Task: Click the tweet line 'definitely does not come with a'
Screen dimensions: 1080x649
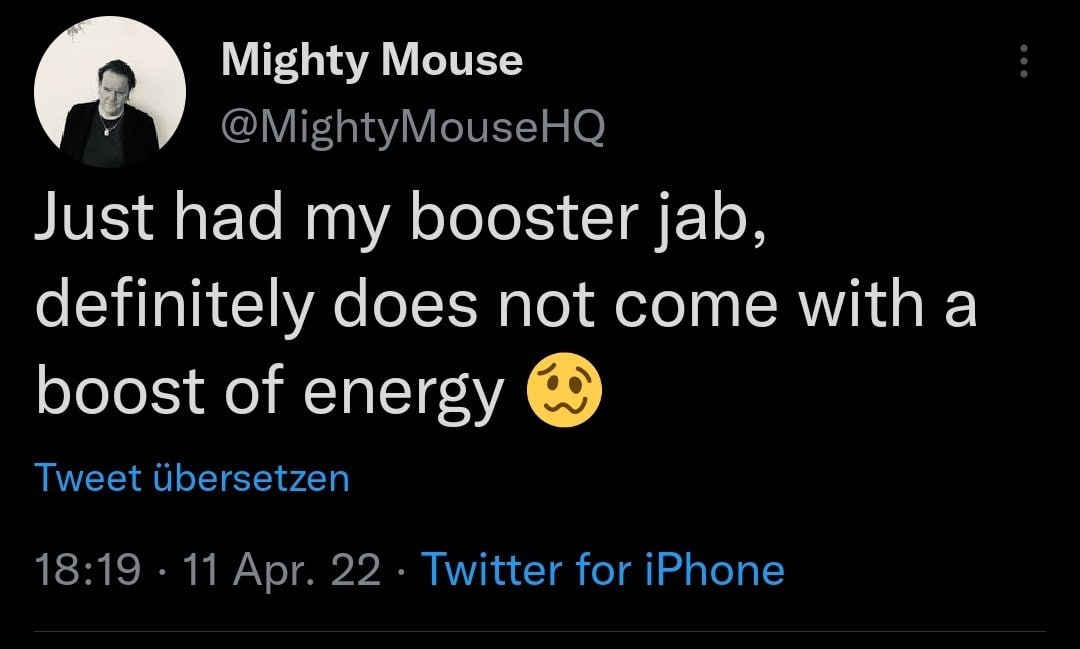Action: pyautogui.click(x=505, y=304)
